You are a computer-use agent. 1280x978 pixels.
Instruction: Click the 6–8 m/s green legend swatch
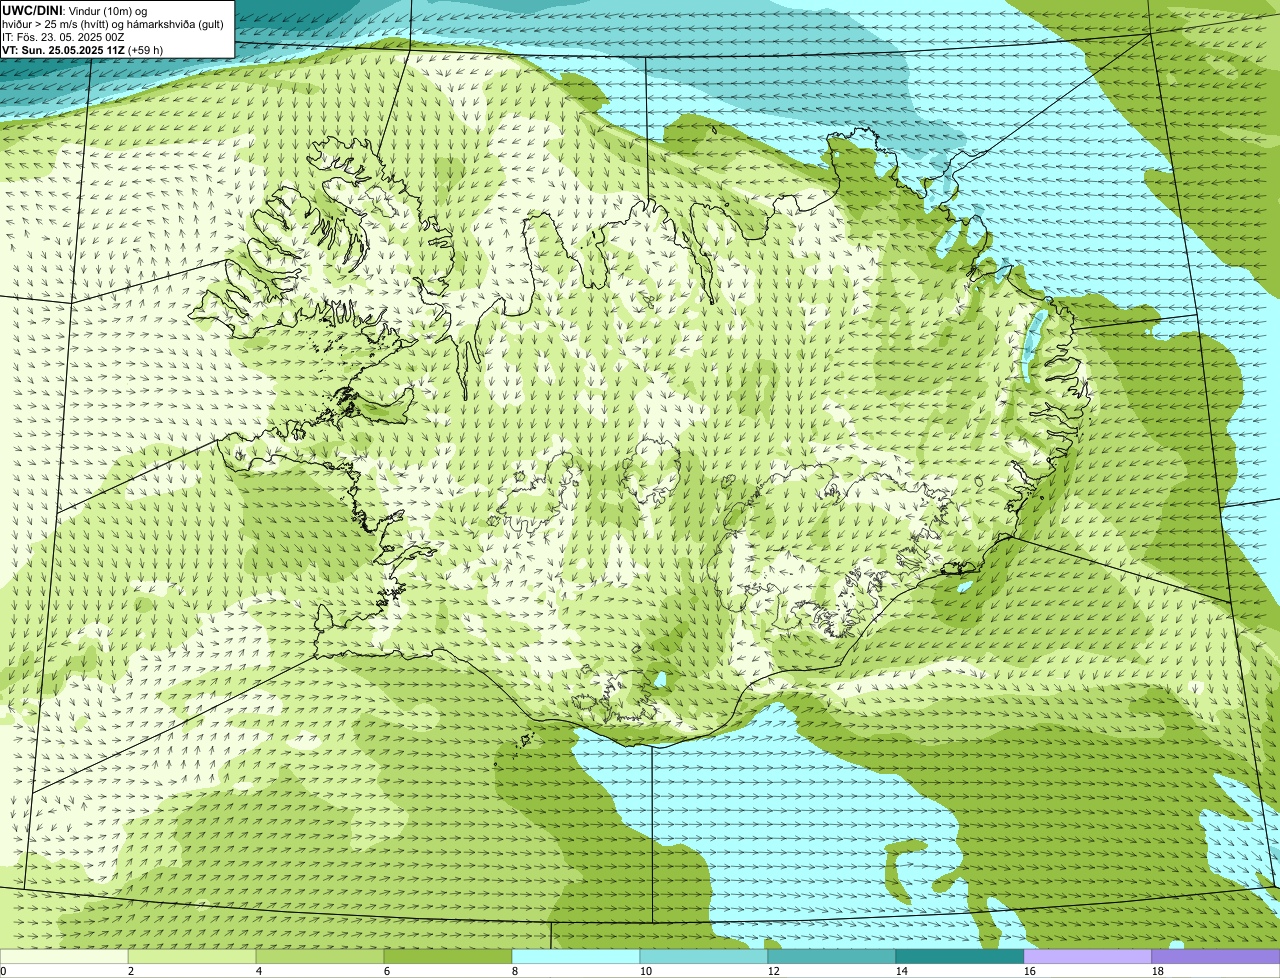(448, 956)
